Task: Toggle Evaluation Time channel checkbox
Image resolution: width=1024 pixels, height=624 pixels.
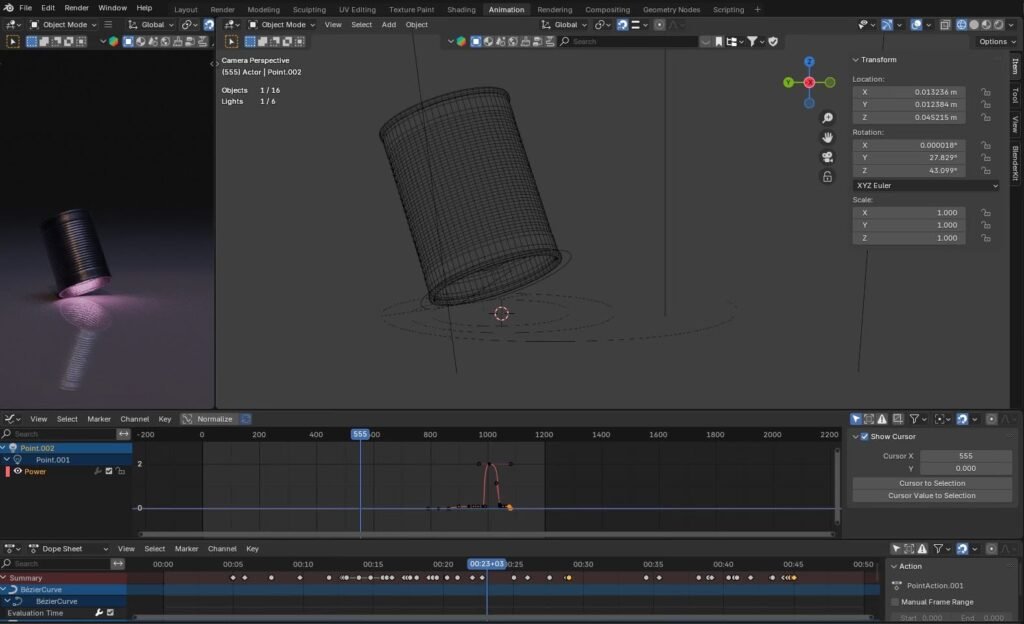Action: (x=110, y=613)
